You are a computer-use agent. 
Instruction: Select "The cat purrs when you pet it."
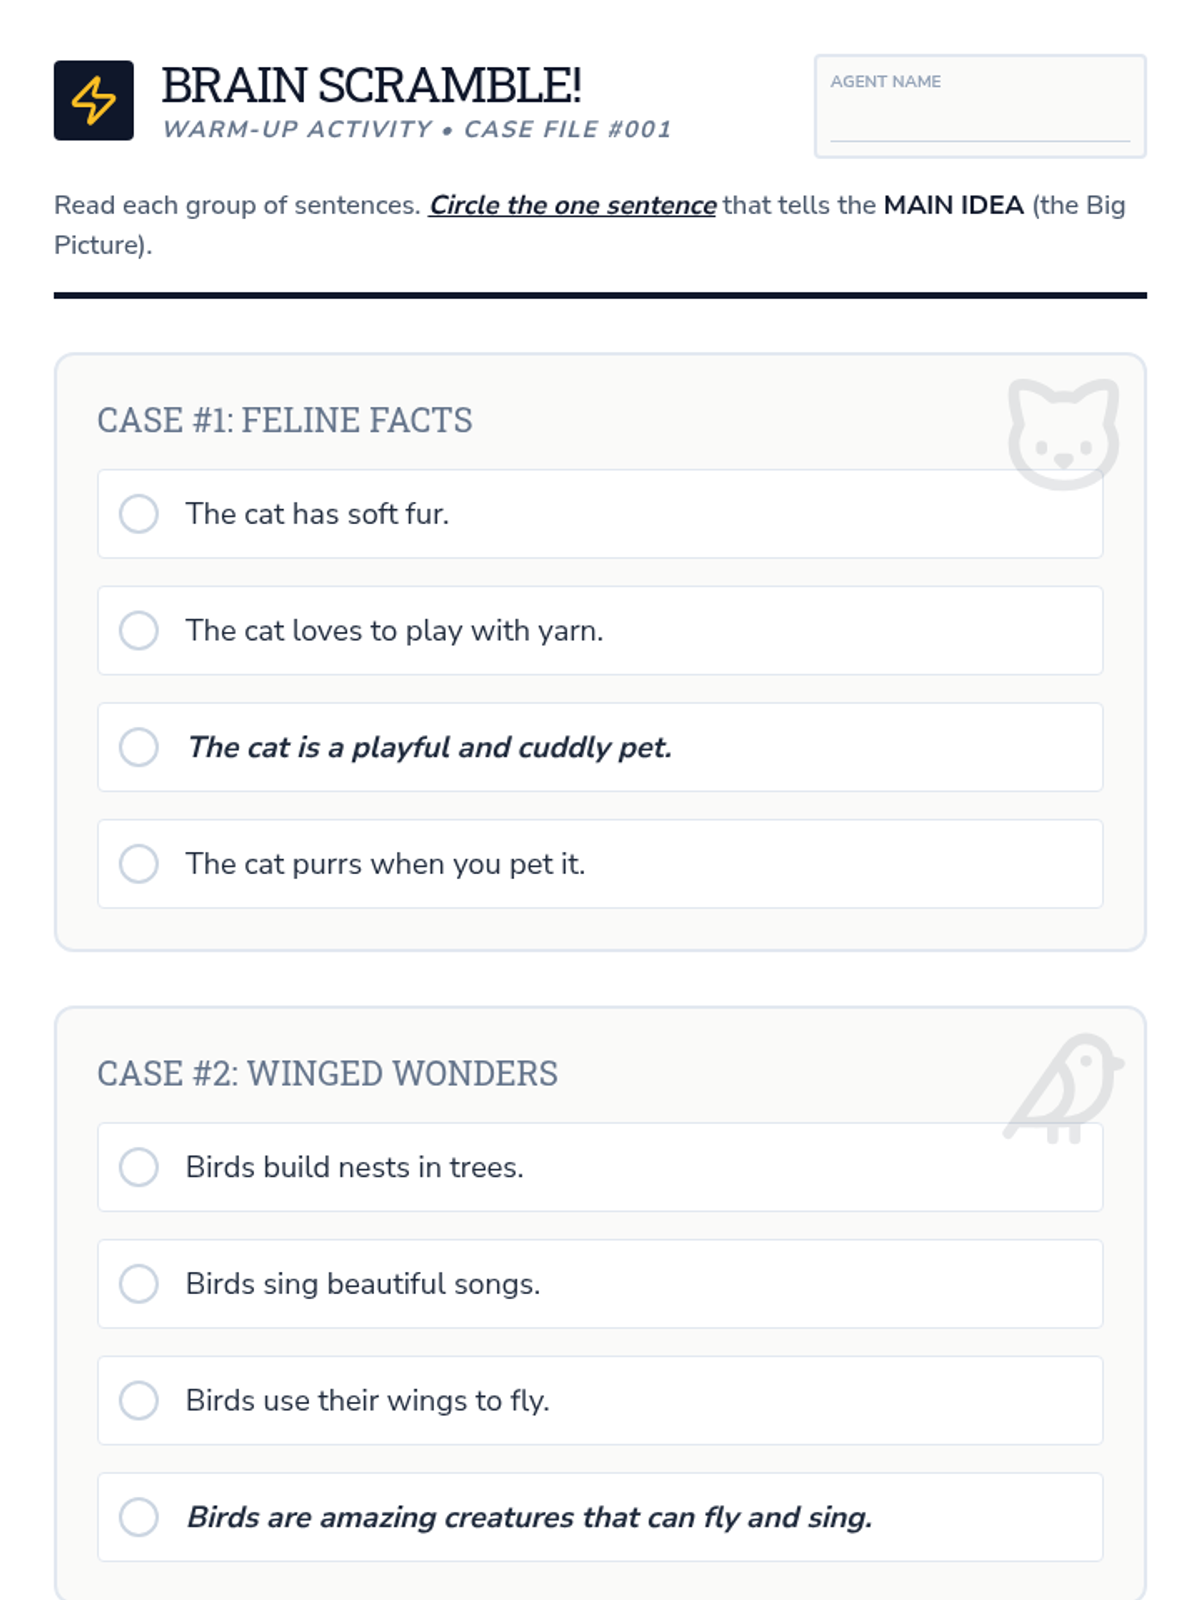coord(139,864)
